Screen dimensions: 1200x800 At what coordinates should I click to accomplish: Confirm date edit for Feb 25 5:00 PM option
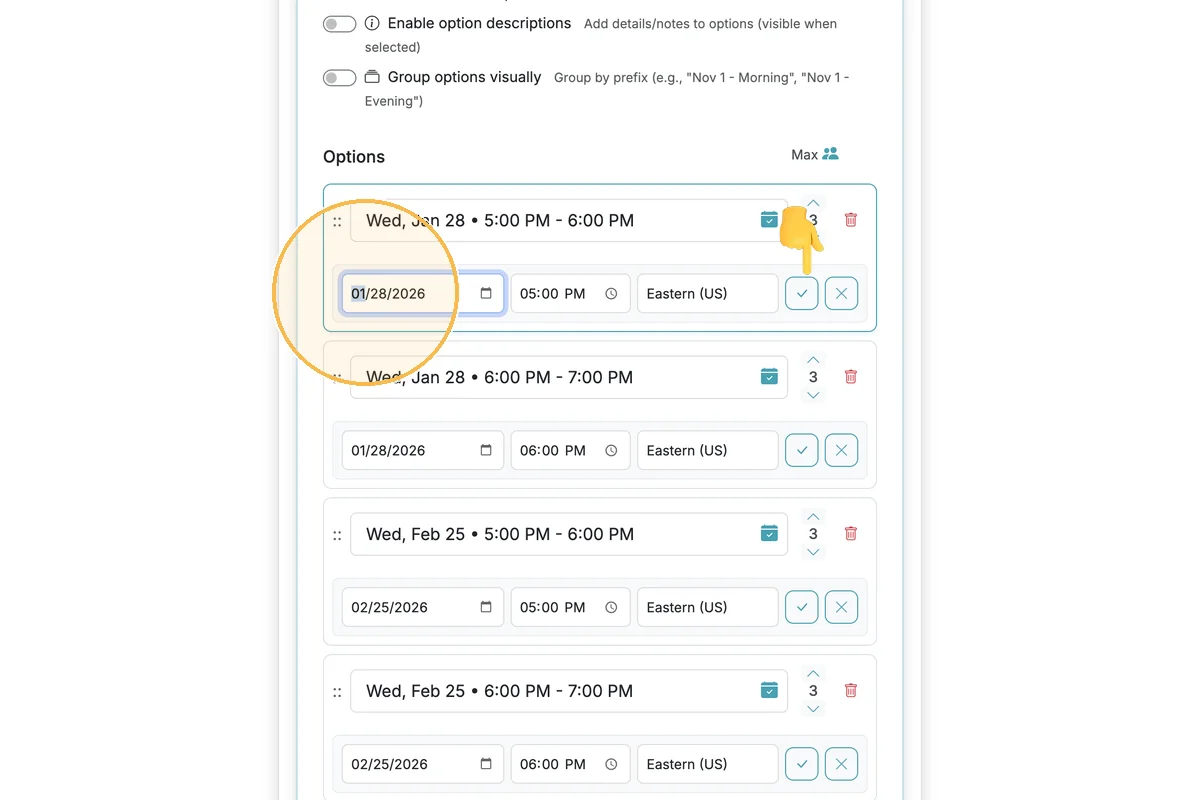[802, 608]
